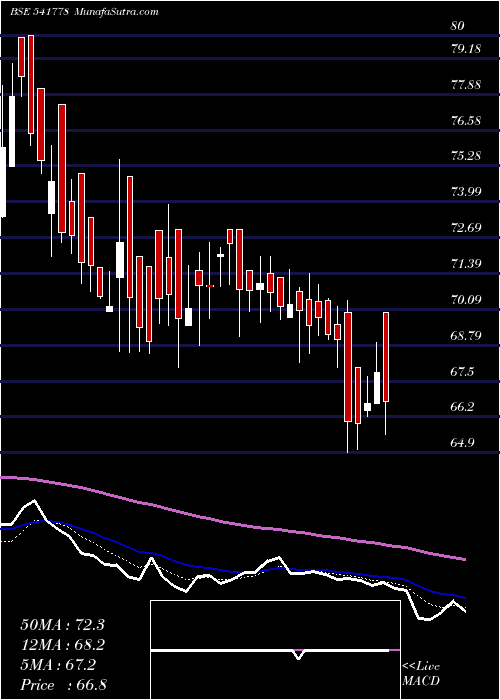Click the pink 50MA line's right end
The width and height of the screenshot is (500, 700).
coord(464,559)
